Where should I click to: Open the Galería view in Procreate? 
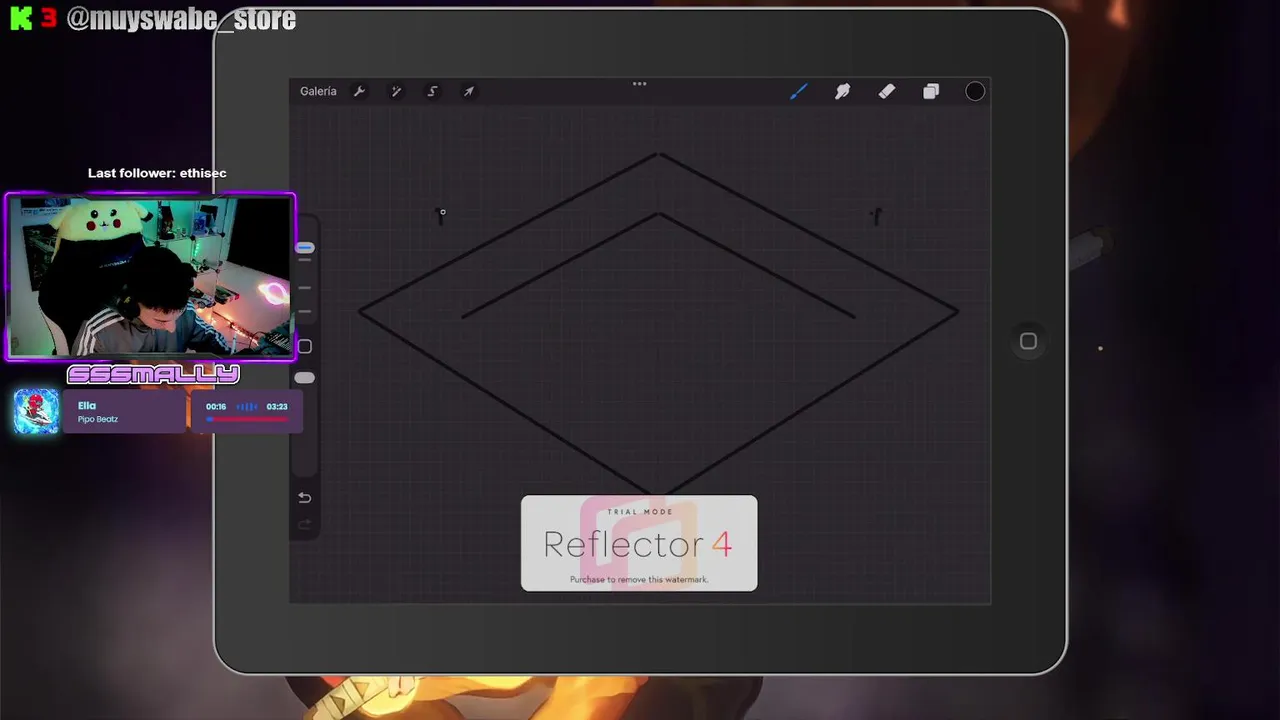pos(318,91)
